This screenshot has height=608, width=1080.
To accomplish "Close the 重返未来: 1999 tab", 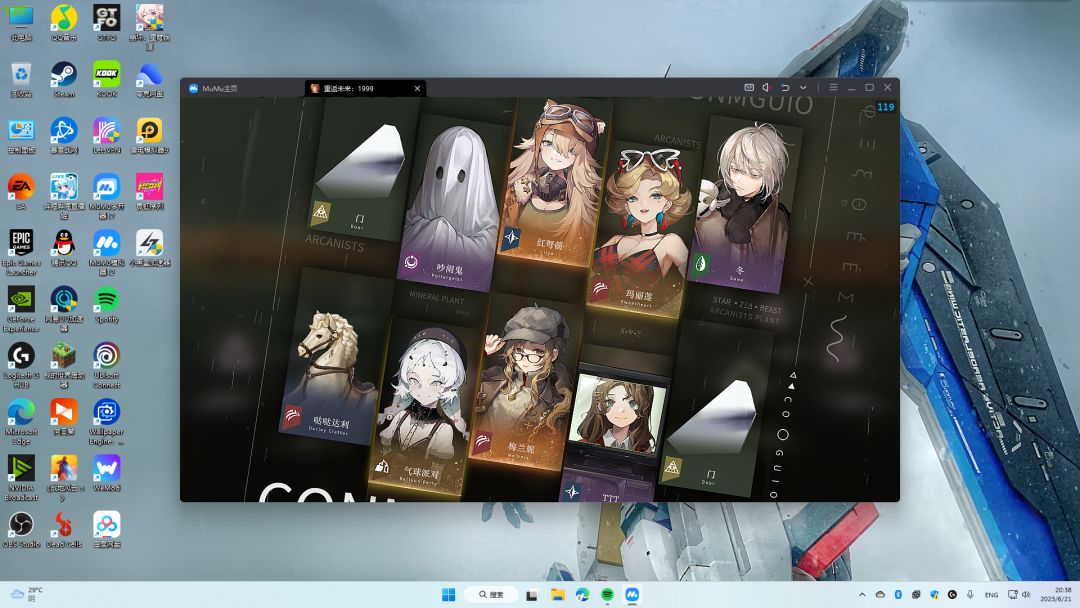I will (417, 88).
